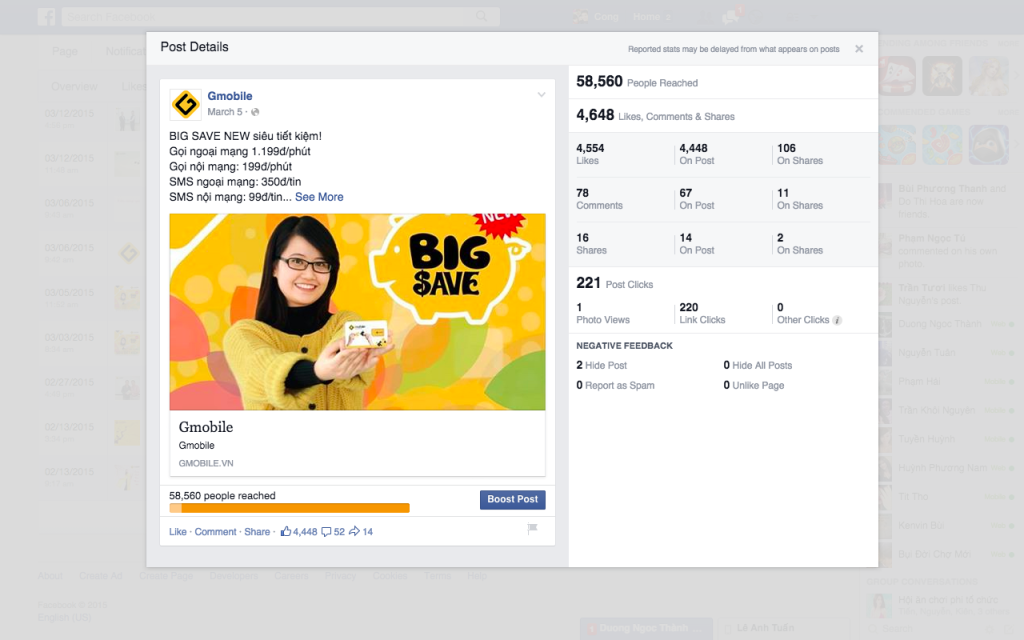1024x640 pixels.
Task: Select the 1 Photo Views stat
Action: point(603,313)
